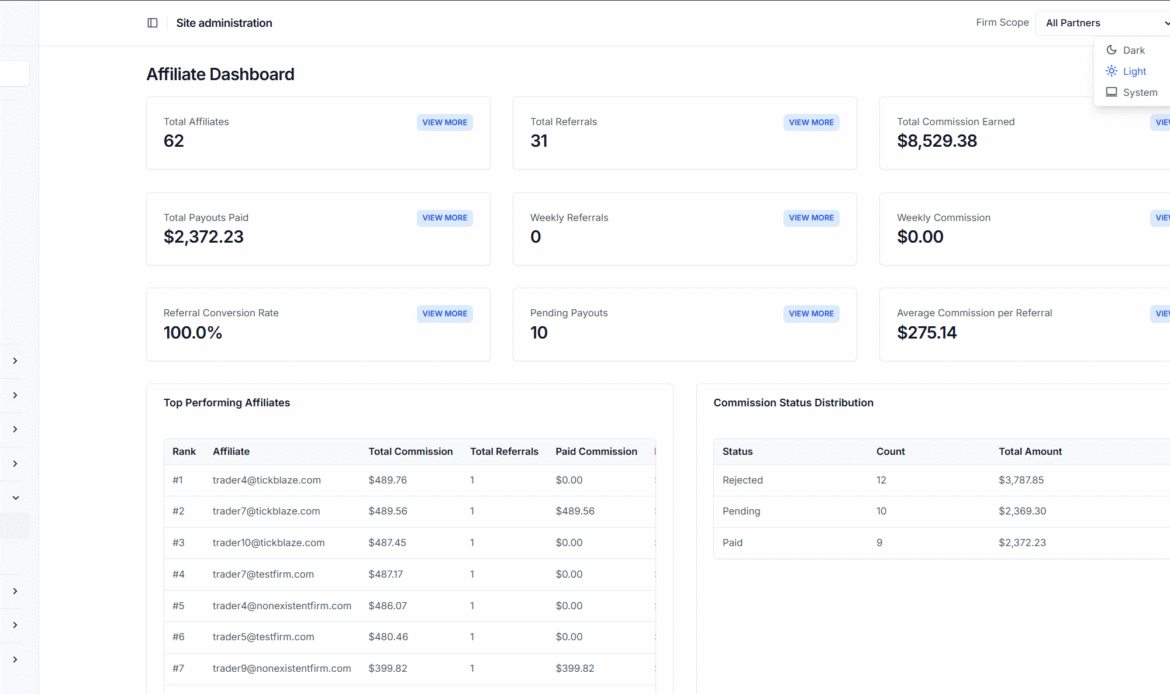
Task: Click the Affiliate column header
Action: click(231, 451)
